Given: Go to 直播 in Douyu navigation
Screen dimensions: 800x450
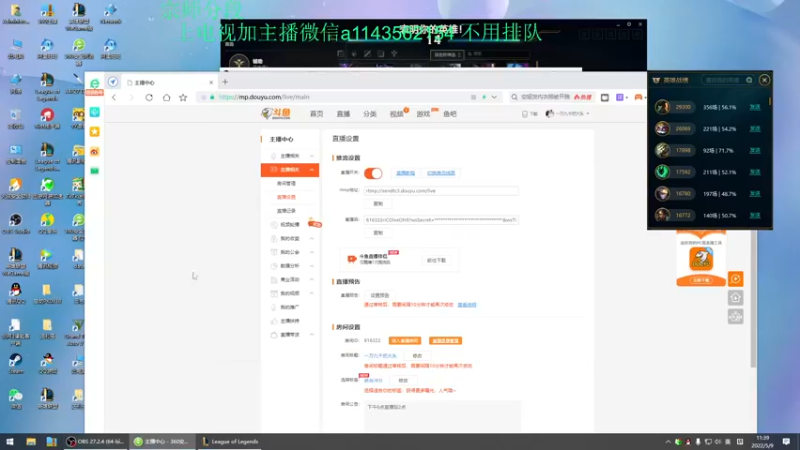Looking at the screenshot, I should (x=343, y=114).
